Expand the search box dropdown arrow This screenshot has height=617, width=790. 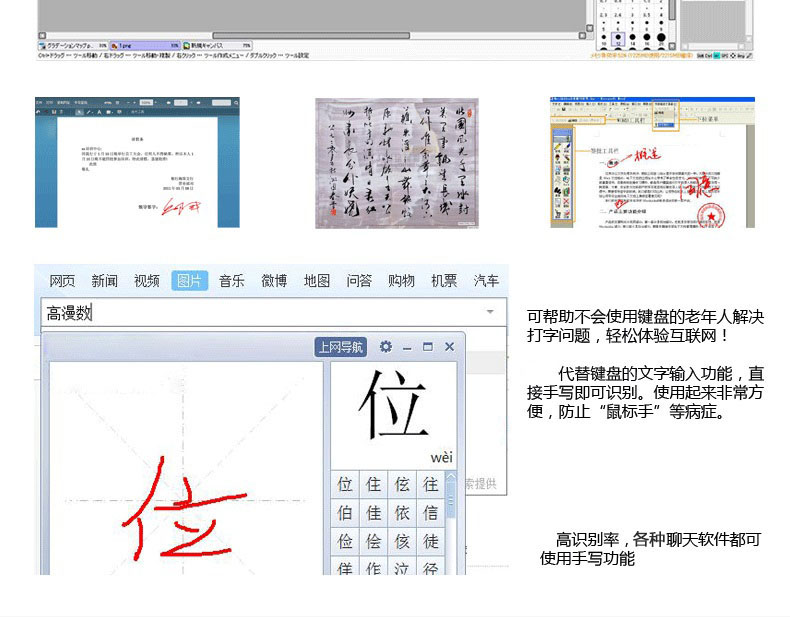coord(490,313)
